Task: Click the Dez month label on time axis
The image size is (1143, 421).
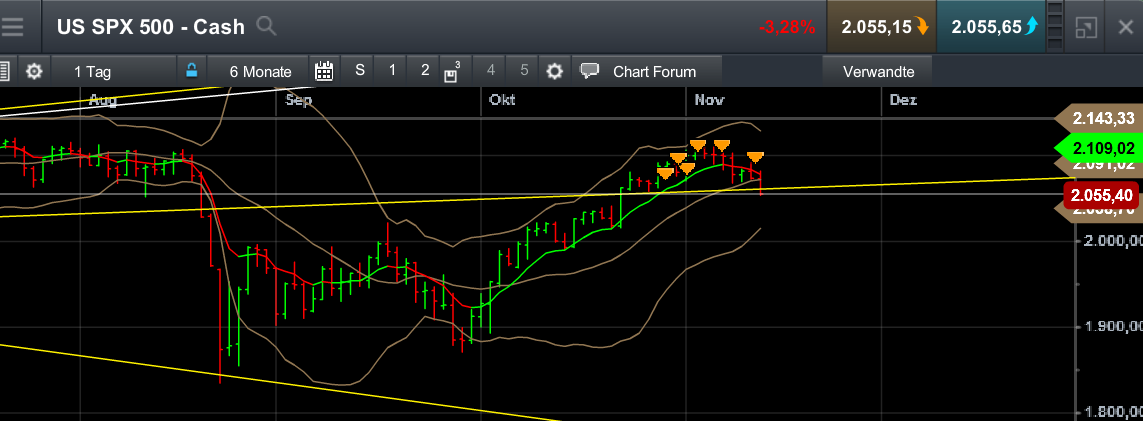Action: (x=903, y=100)
